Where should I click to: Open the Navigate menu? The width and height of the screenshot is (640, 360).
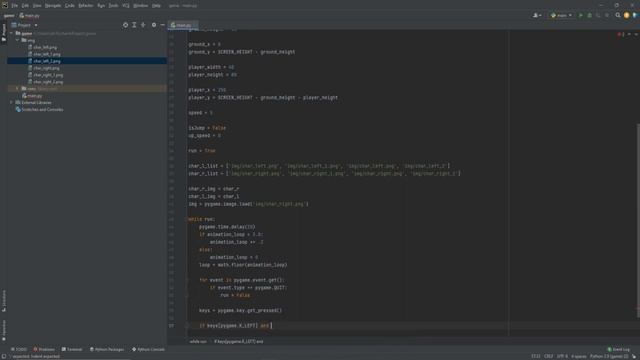point(53,6)
